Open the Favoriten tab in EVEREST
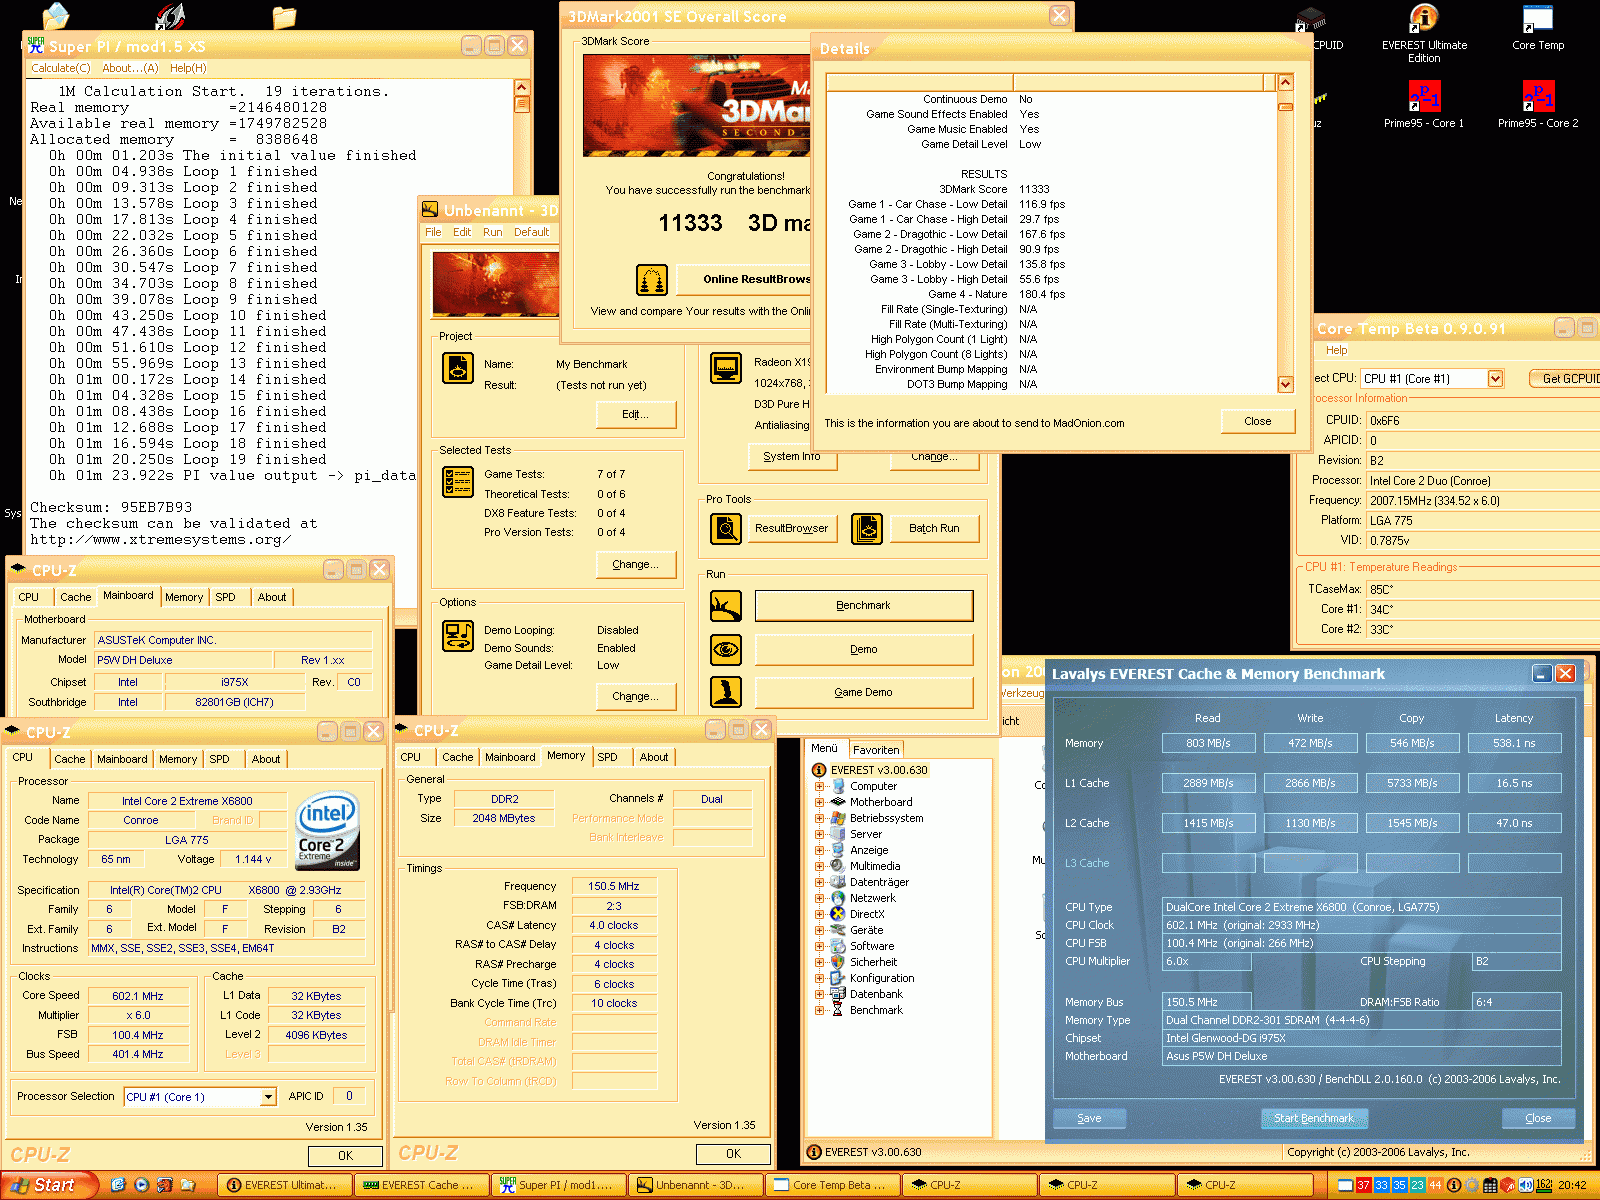The image size is (1600, 1200). pos(876,750)
